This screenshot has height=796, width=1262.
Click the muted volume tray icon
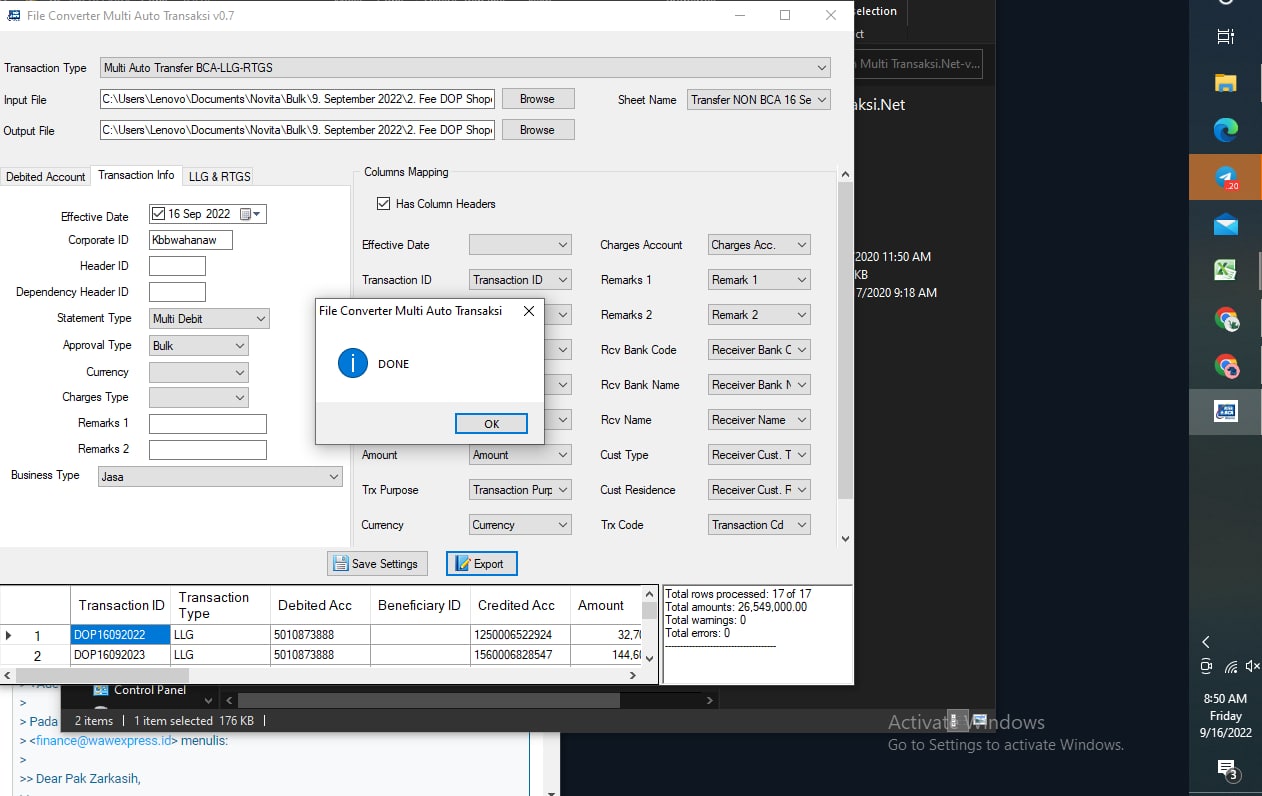[x=1252, y=667]
